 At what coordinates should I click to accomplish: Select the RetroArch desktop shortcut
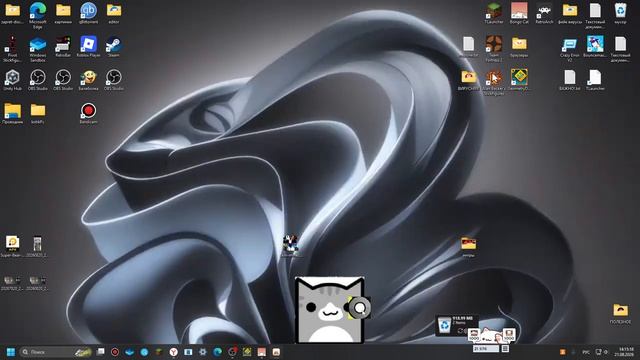pos(544,13)
